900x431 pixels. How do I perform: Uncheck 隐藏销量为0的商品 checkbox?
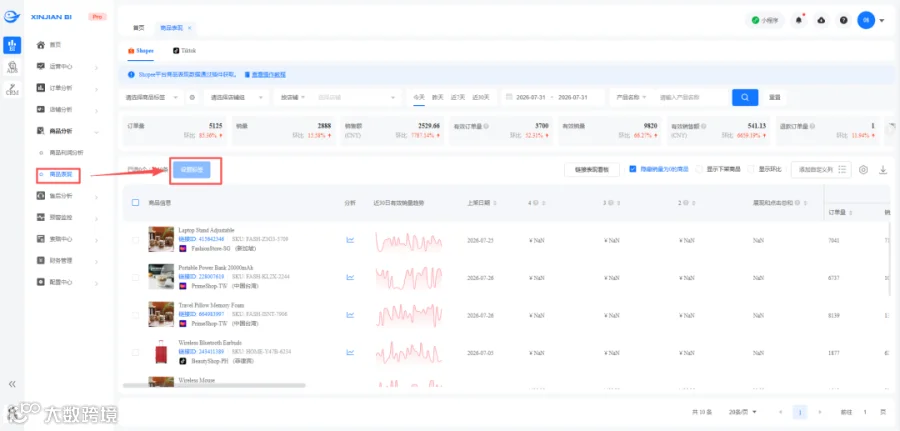[633, 169]
